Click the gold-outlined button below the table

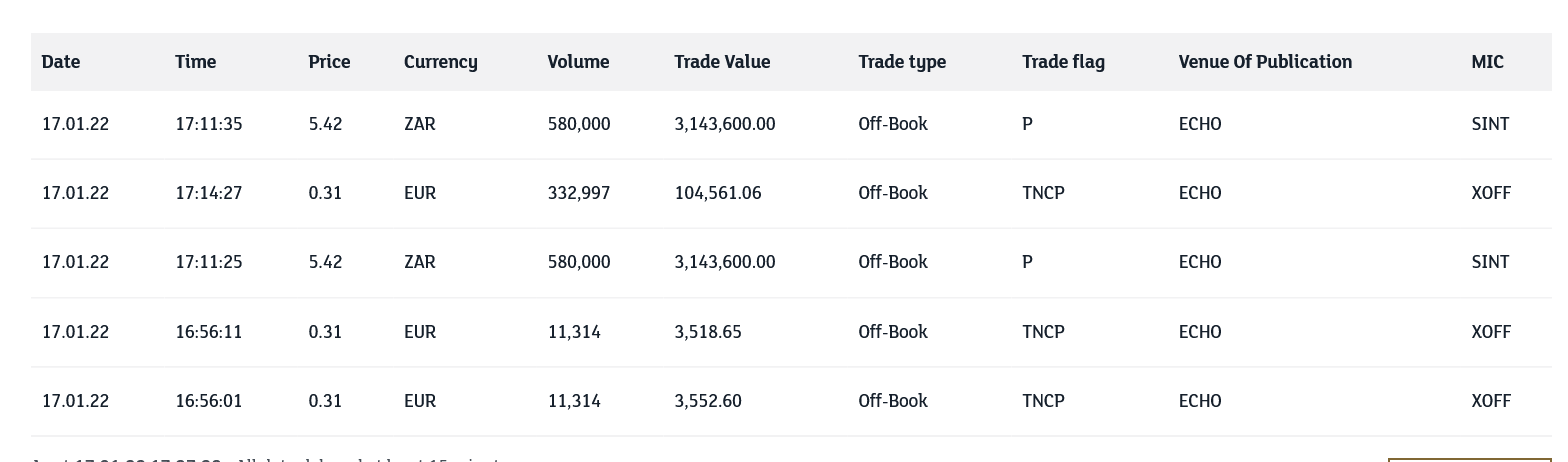(1469, 459)
